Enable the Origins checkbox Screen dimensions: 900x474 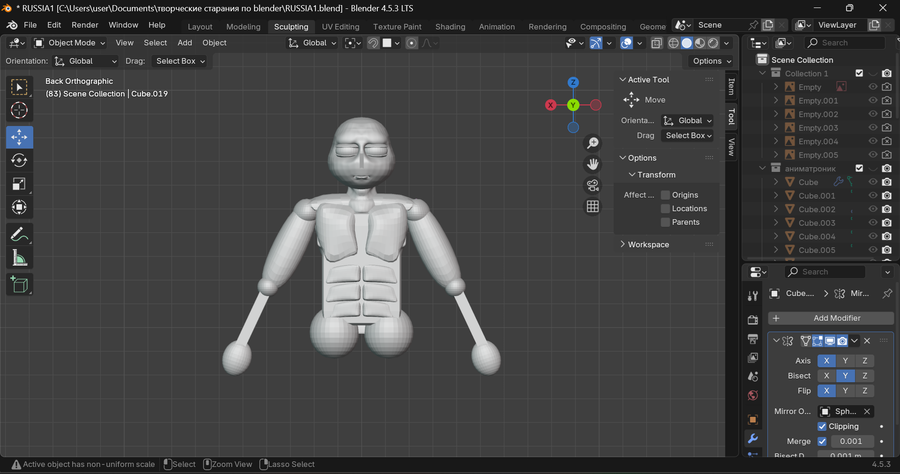pyautogui.click(x=665, y=195)
